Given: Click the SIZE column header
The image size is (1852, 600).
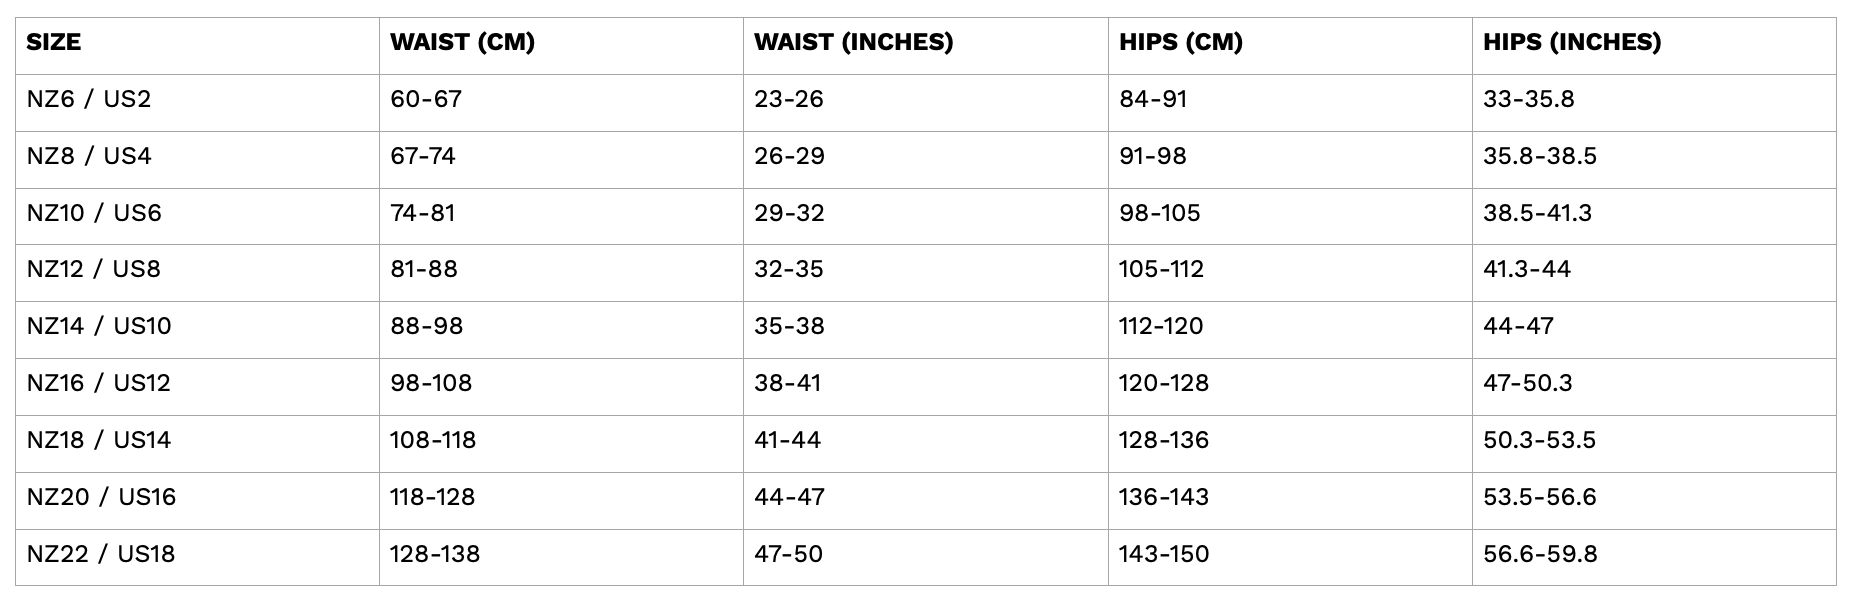Looking at the screenshot, I should click(54, 42).
